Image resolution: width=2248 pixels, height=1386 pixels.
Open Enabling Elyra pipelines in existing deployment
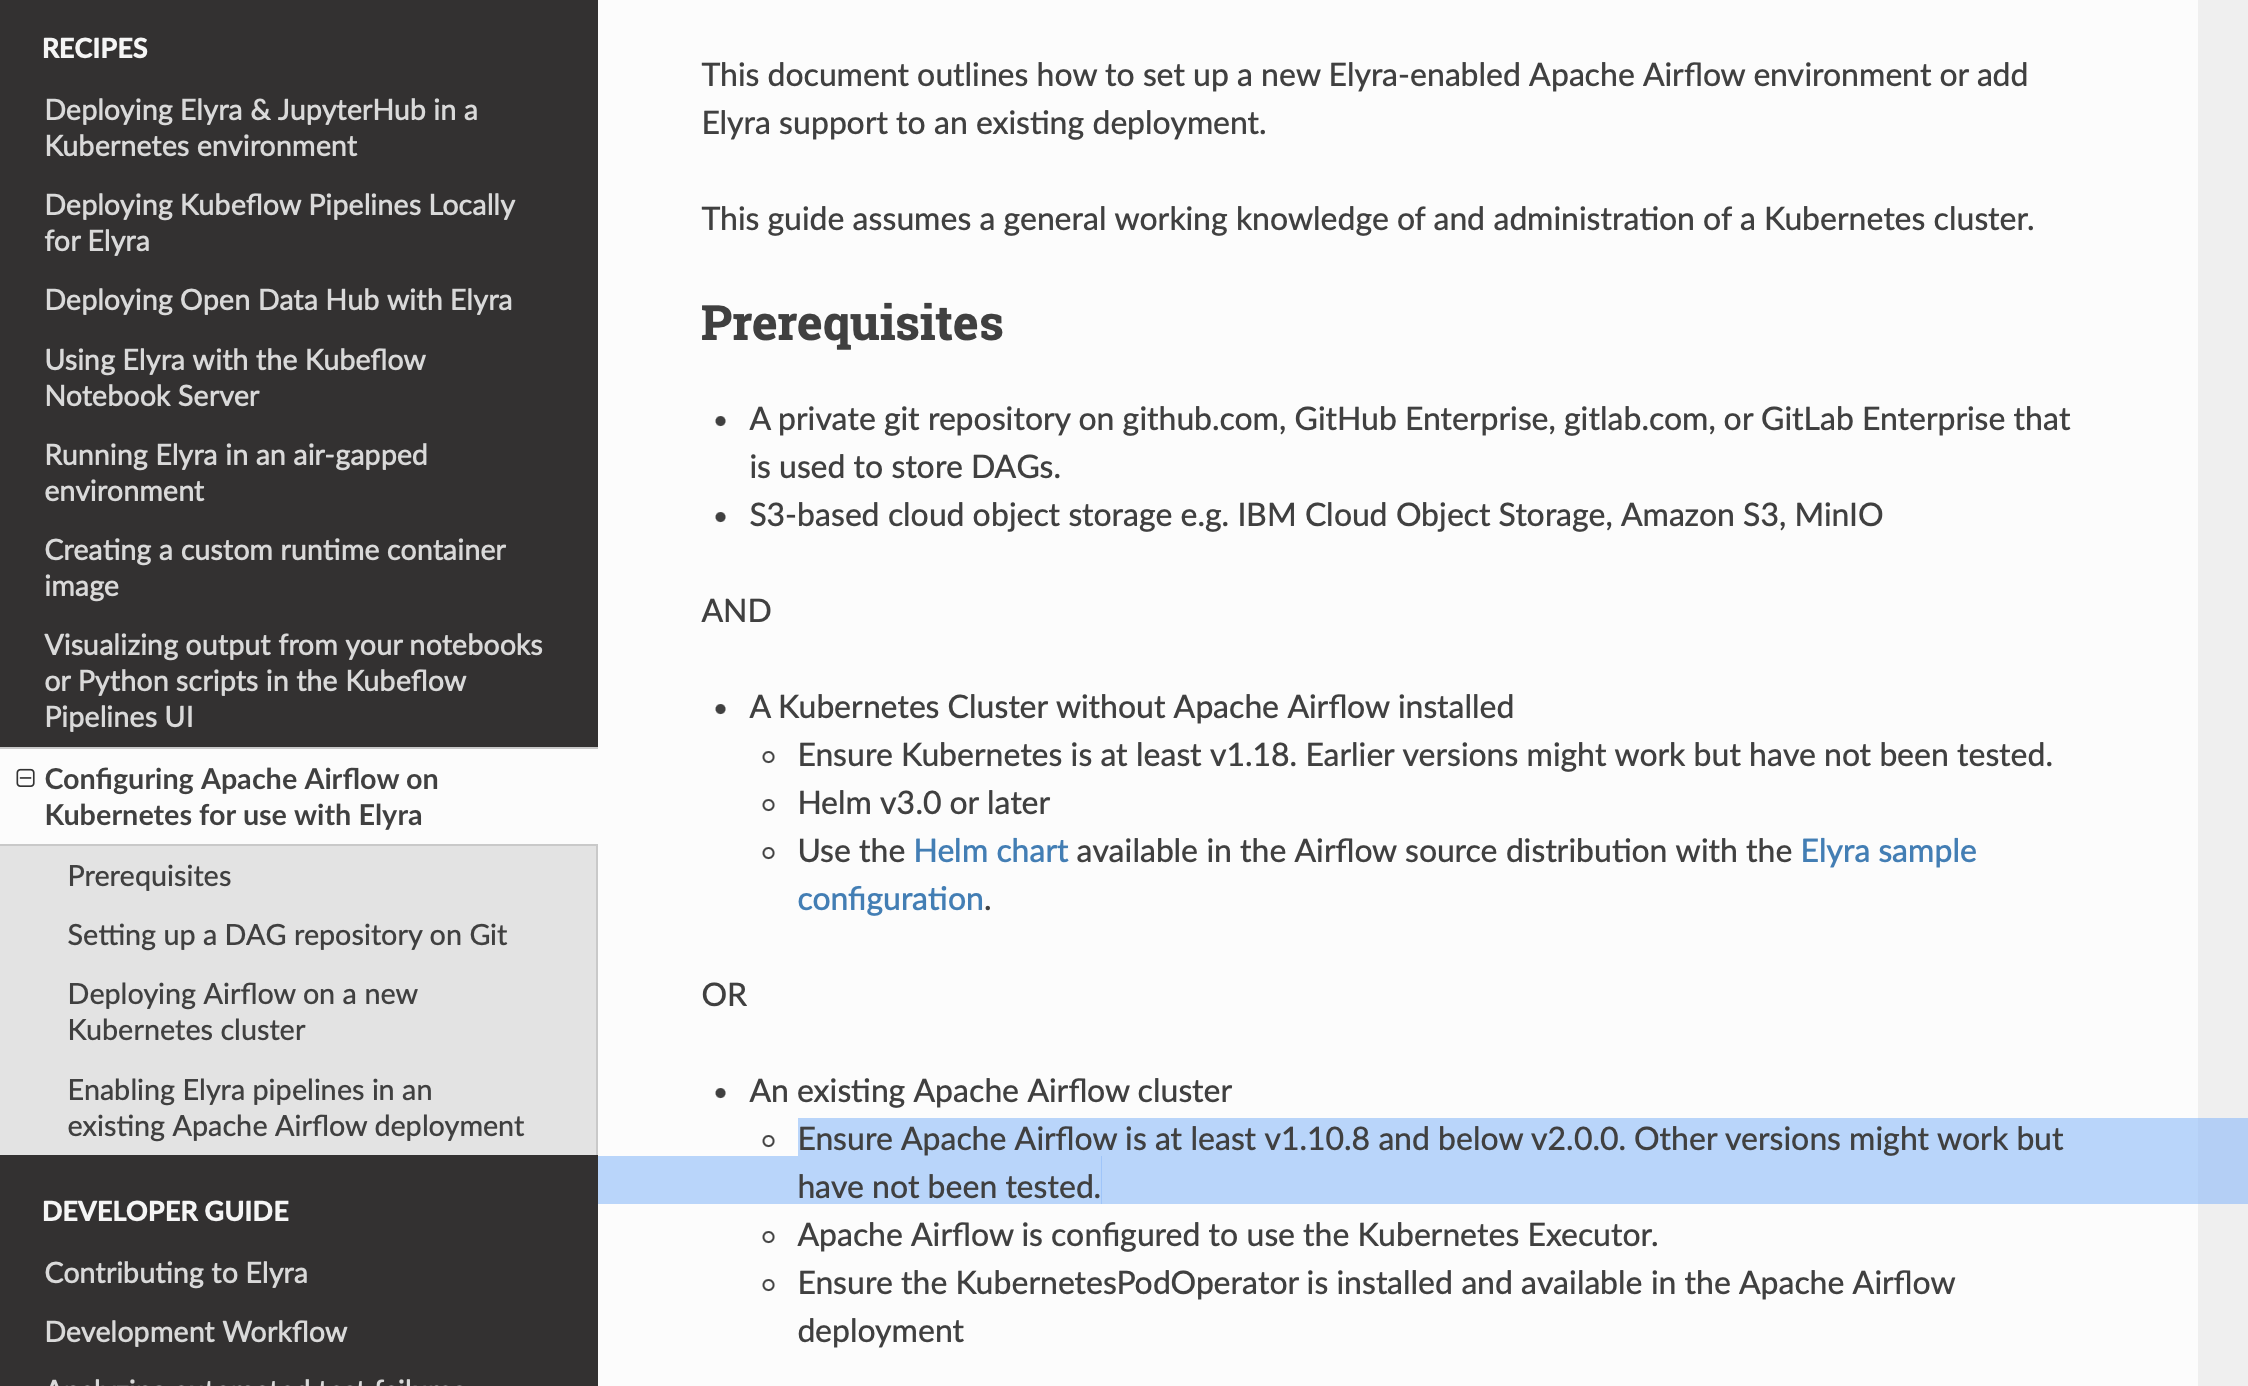pos(295,1107)
